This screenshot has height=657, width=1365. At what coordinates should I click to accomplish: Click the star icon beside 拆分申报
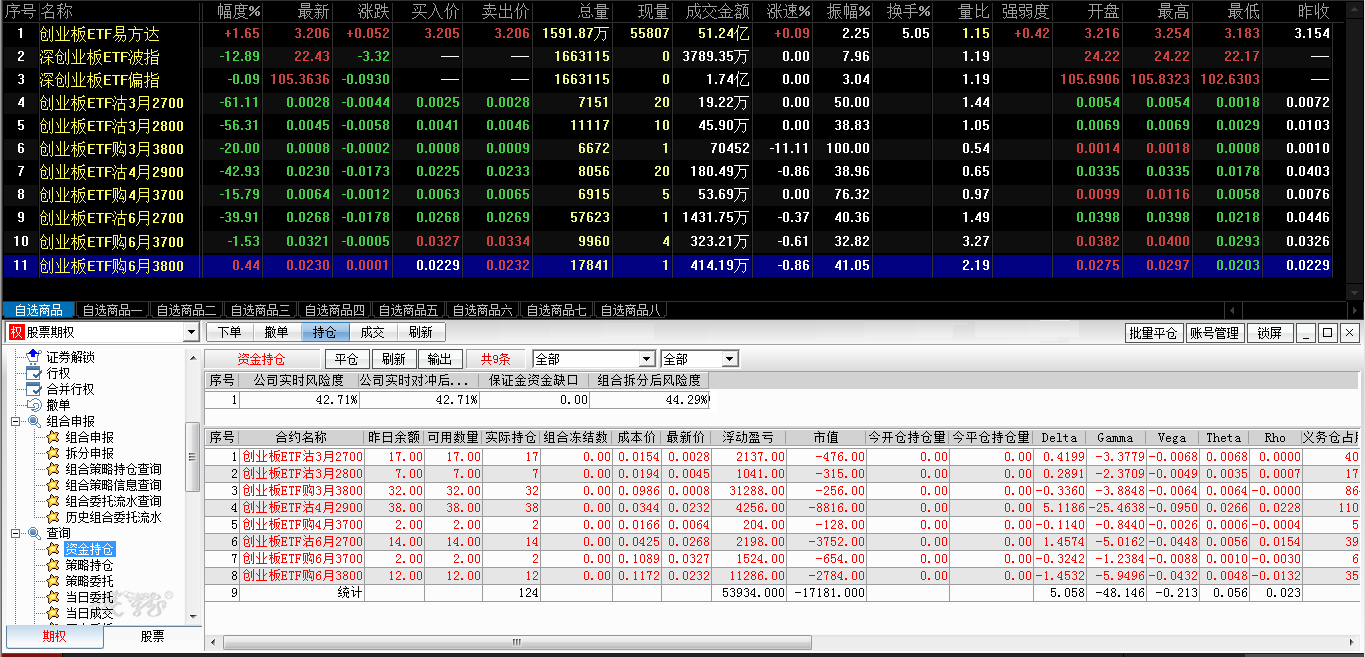pyautogui.click(x=53, y=453)
